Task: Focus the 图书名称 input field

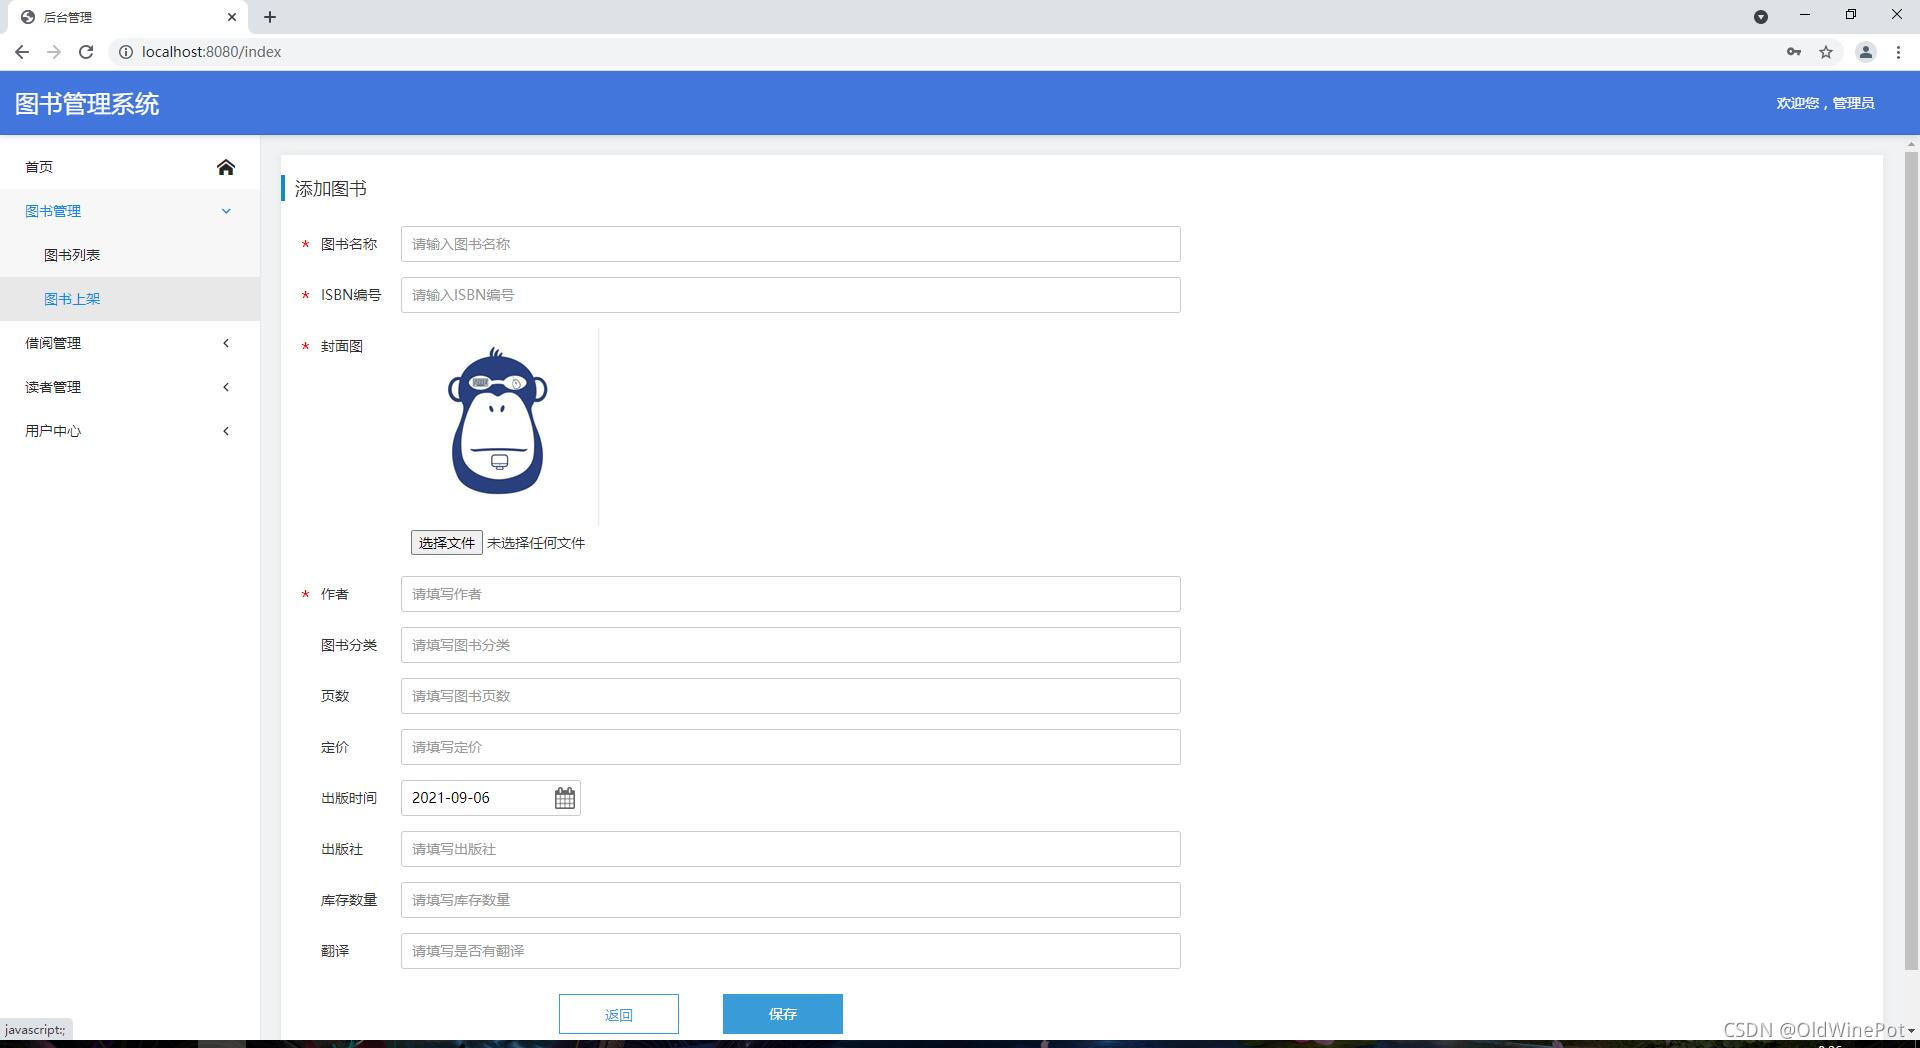Action: coord(791,244)
